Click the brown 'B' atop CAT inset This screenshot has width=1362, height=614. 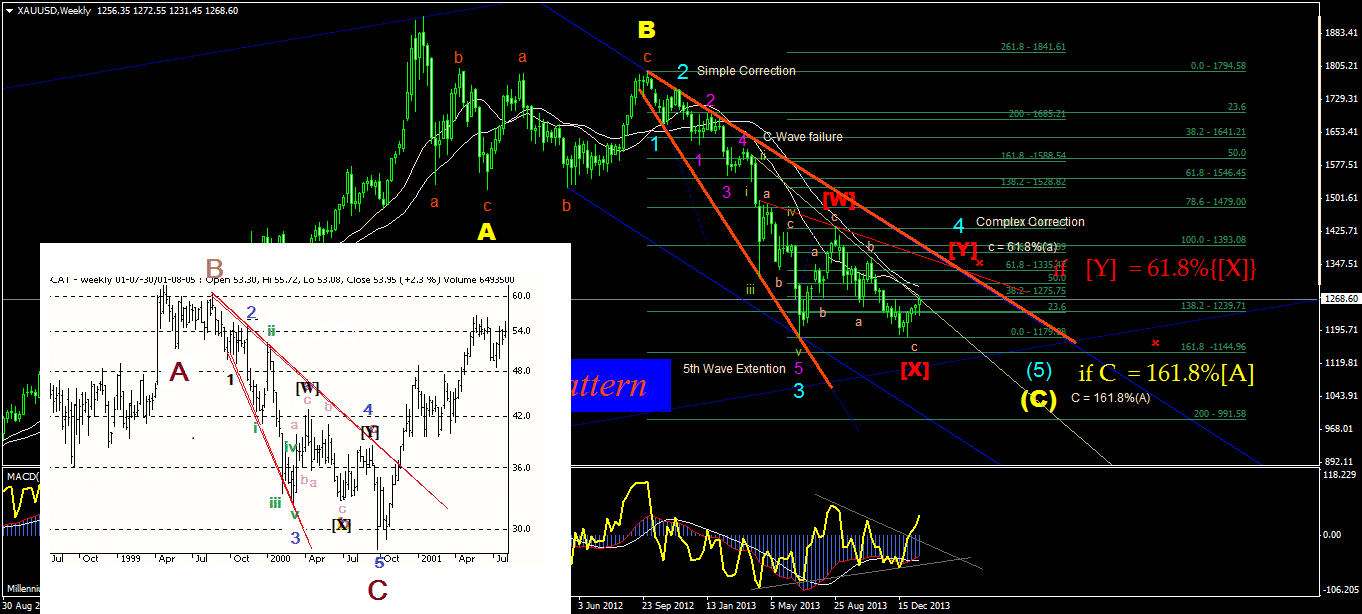(x=214, y=268)
